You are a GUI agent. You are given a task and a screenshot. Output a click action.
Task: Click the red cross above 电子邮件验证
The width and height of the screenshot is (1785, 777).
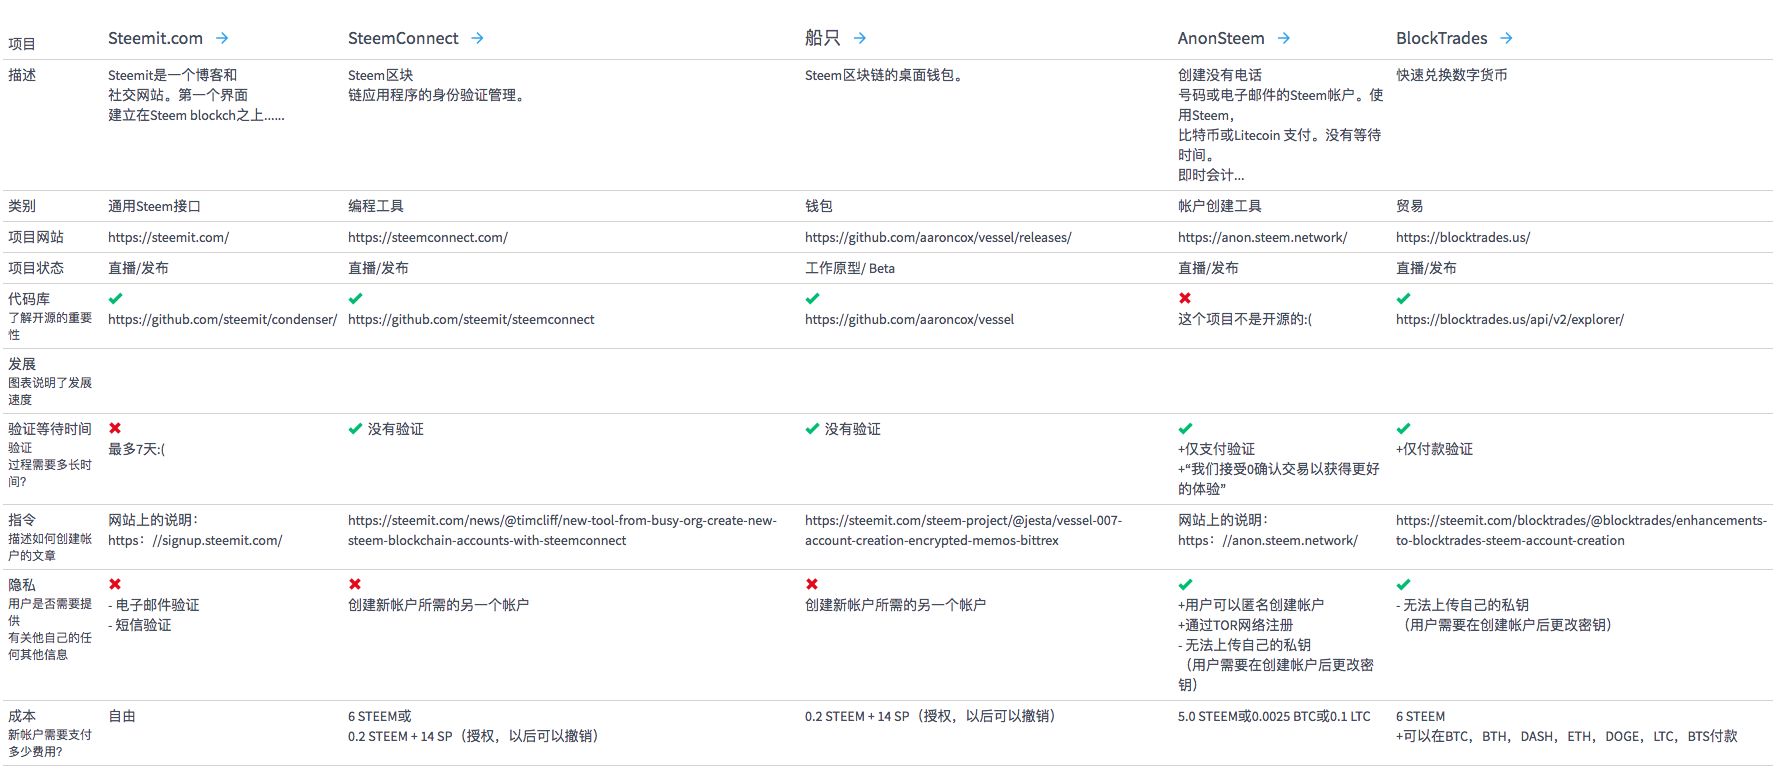(115, 584)
